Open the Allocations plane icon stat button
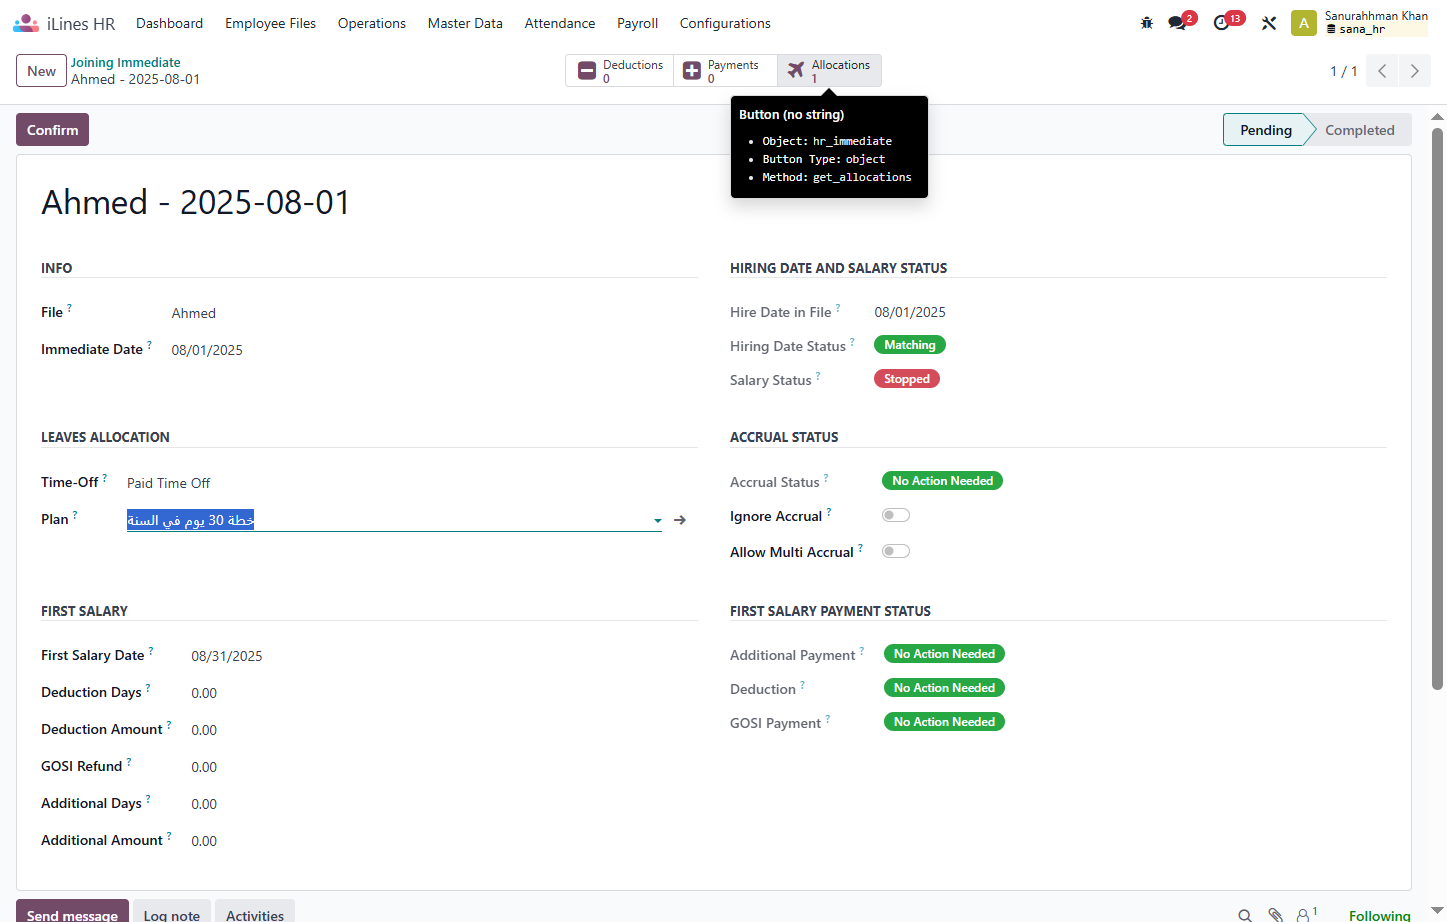The height and width of the screenshot is (922, 1447). (830, 71)
